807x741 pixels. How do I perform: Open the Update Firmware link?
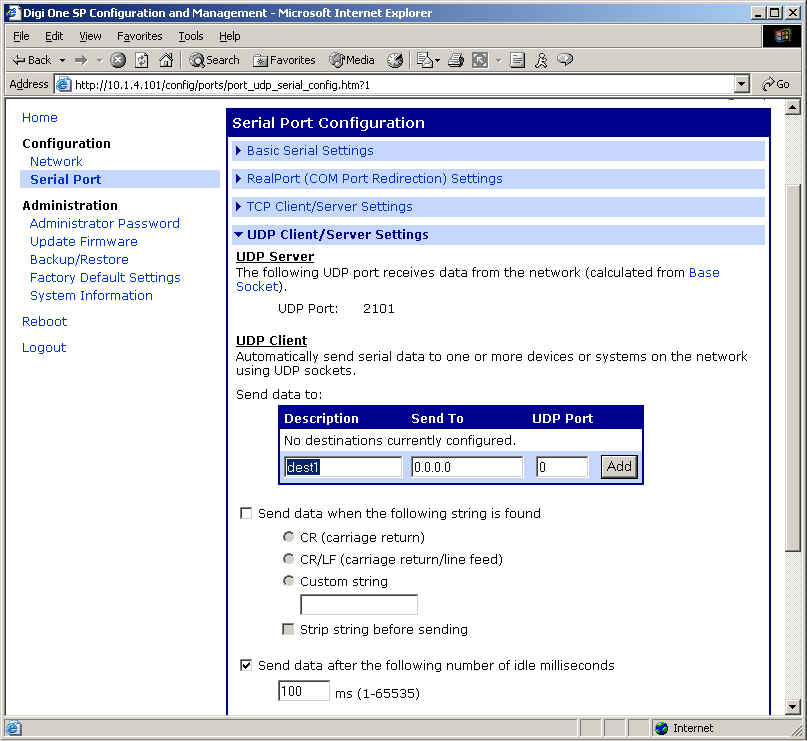coord(84,242)
